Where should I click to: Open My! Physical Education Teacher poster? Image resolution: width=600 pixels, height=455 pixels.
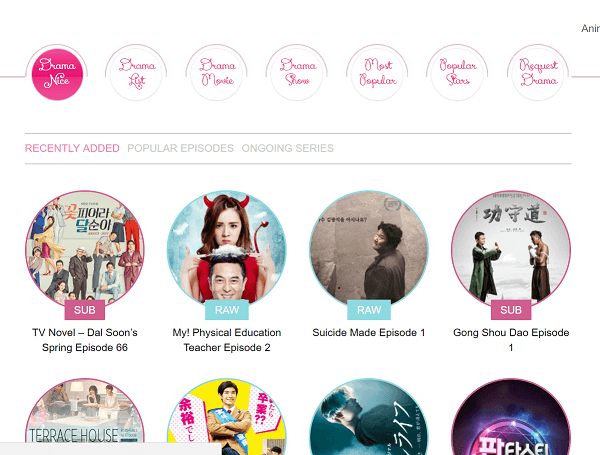click(x=227, y=250)
